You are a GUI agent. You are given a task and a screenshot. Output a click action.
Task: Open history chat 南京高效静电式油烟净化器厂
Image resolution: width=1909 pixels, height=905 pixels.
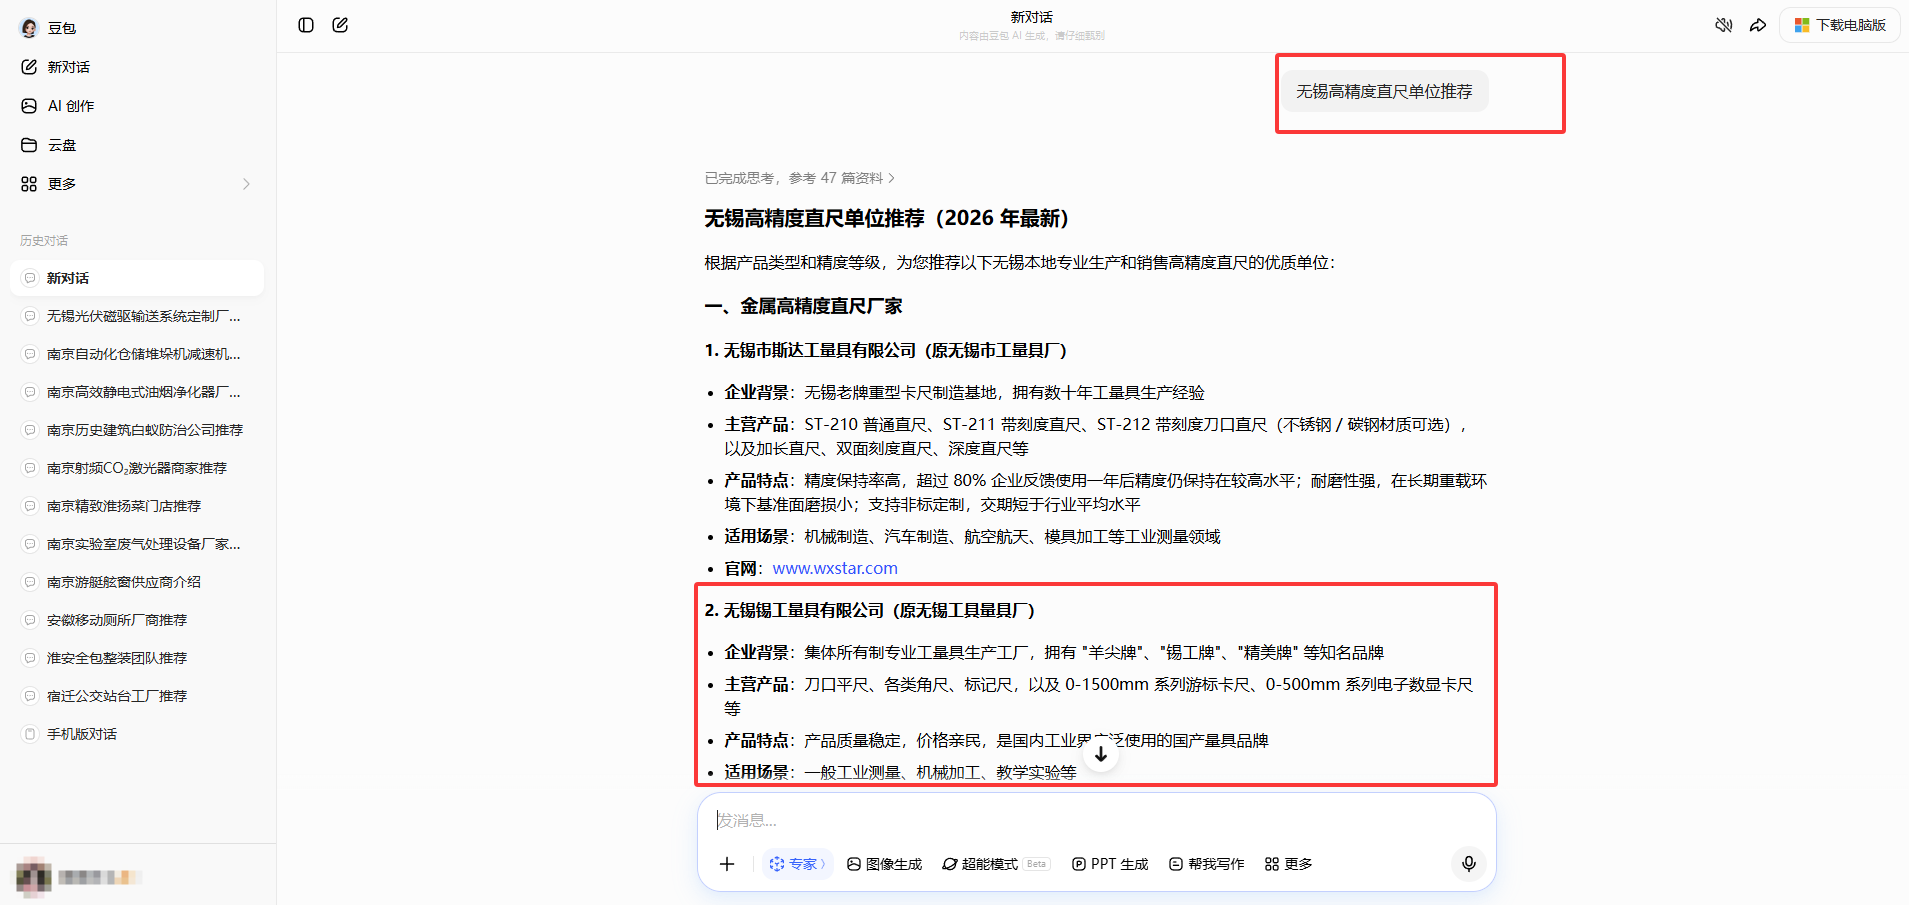coord(137,392)
